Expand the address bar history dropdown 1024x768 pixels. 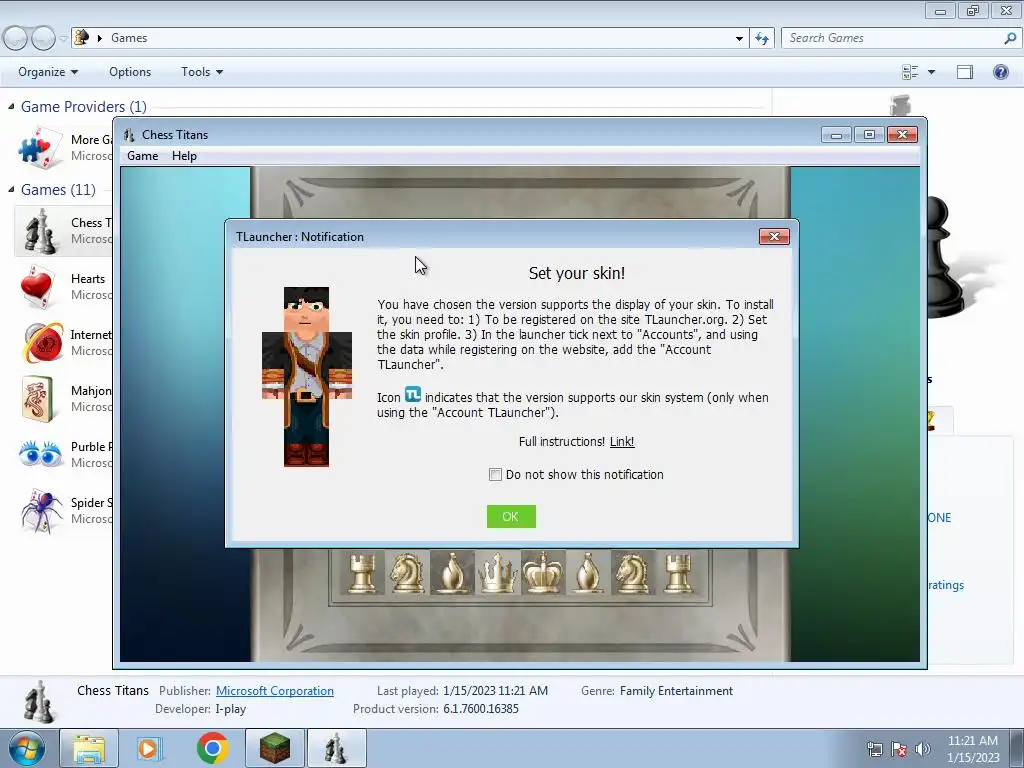[x=739, y=39]
